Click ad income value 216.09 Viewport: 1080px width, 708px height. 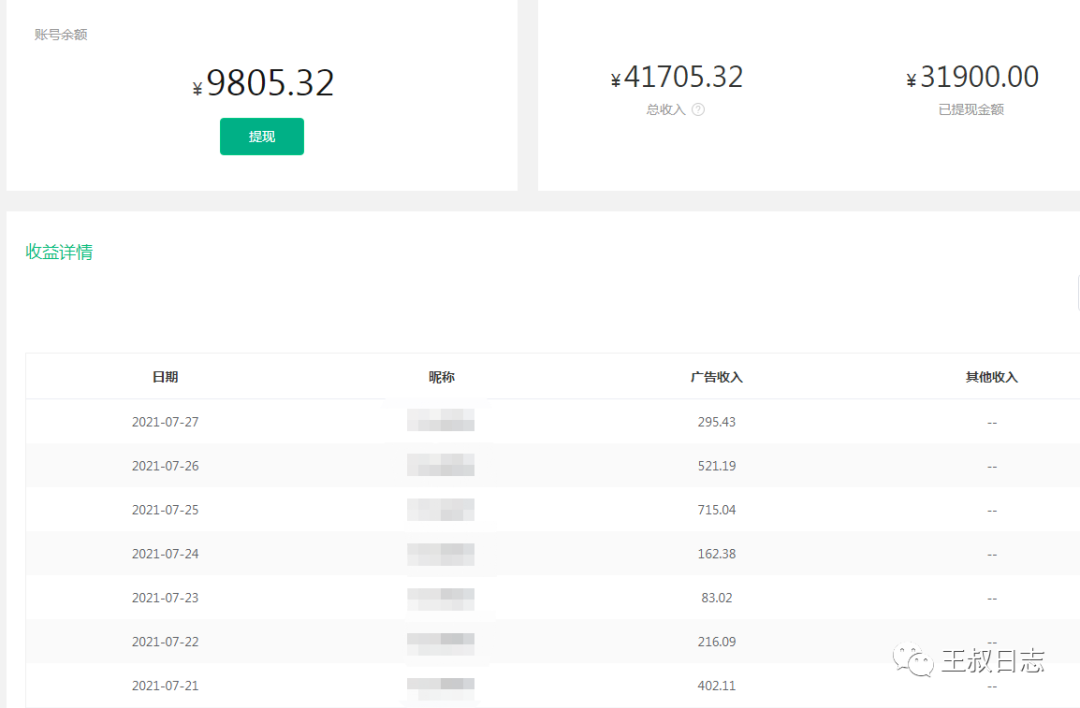pyautogui.click(x=716, y=641)
